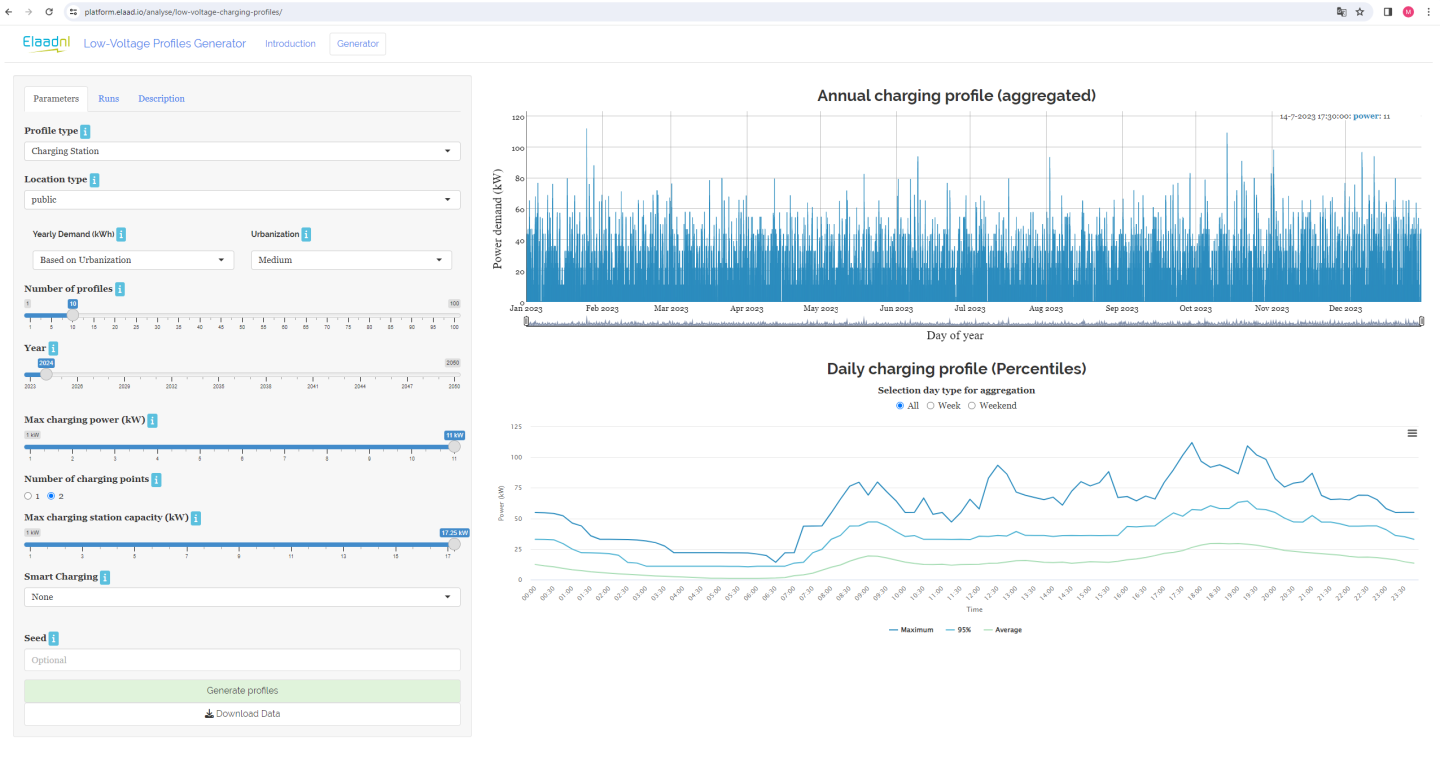This screenshot has width=1440, height=758.
Task: Open the Smart Charging dropdown
Action: click(x=242, y=597)
